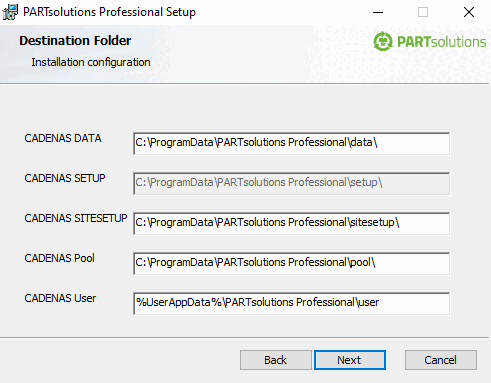Close the setup window
The height and width of the screenshot is (383, 491).
pyautogui.click(x=469, y=12)
